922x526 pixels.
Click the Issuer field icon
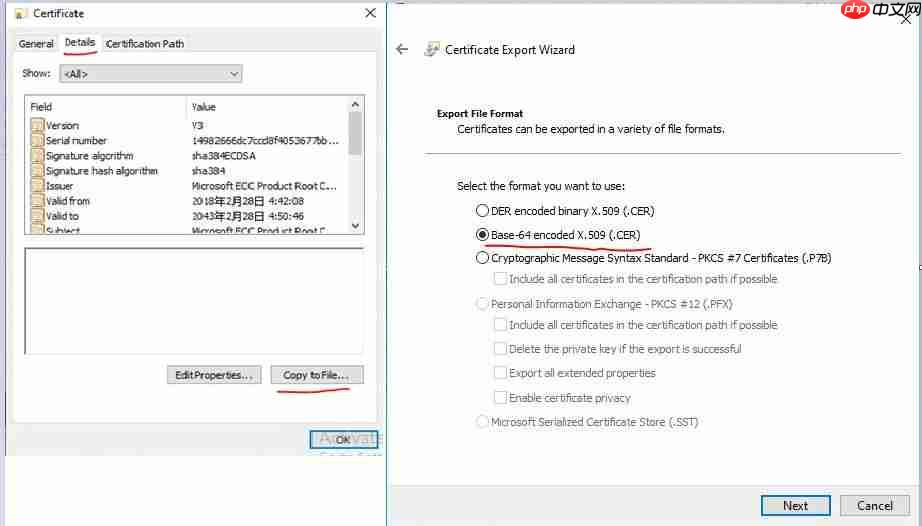point(38,186)
